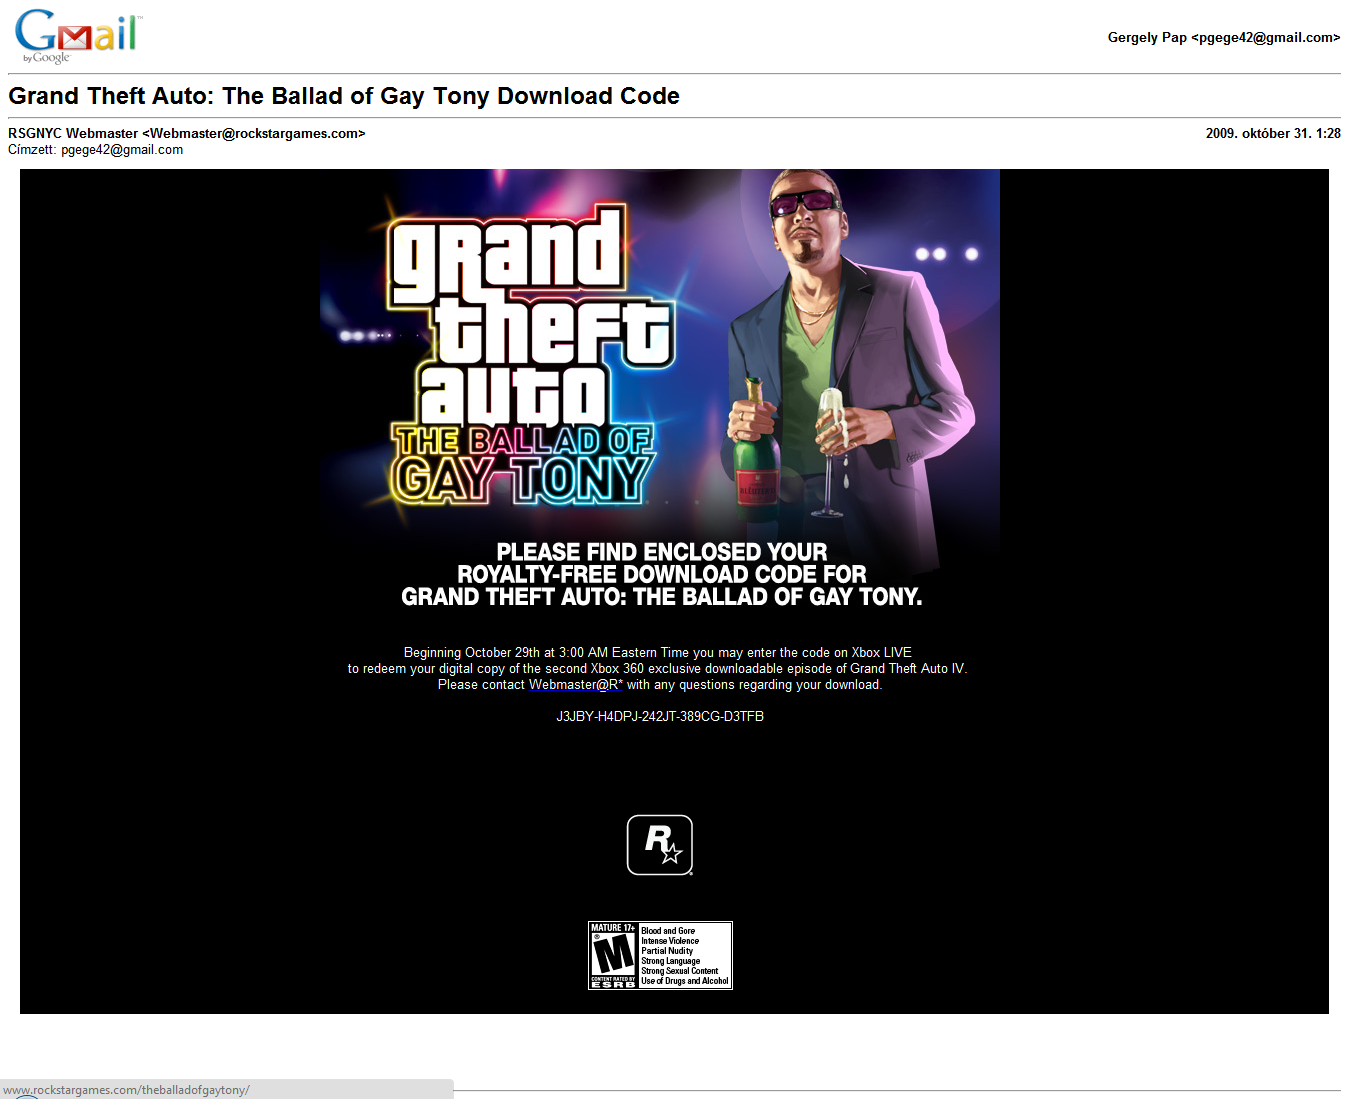
Task: Click the Rockstar Games logo
Action: coord(660,845)
